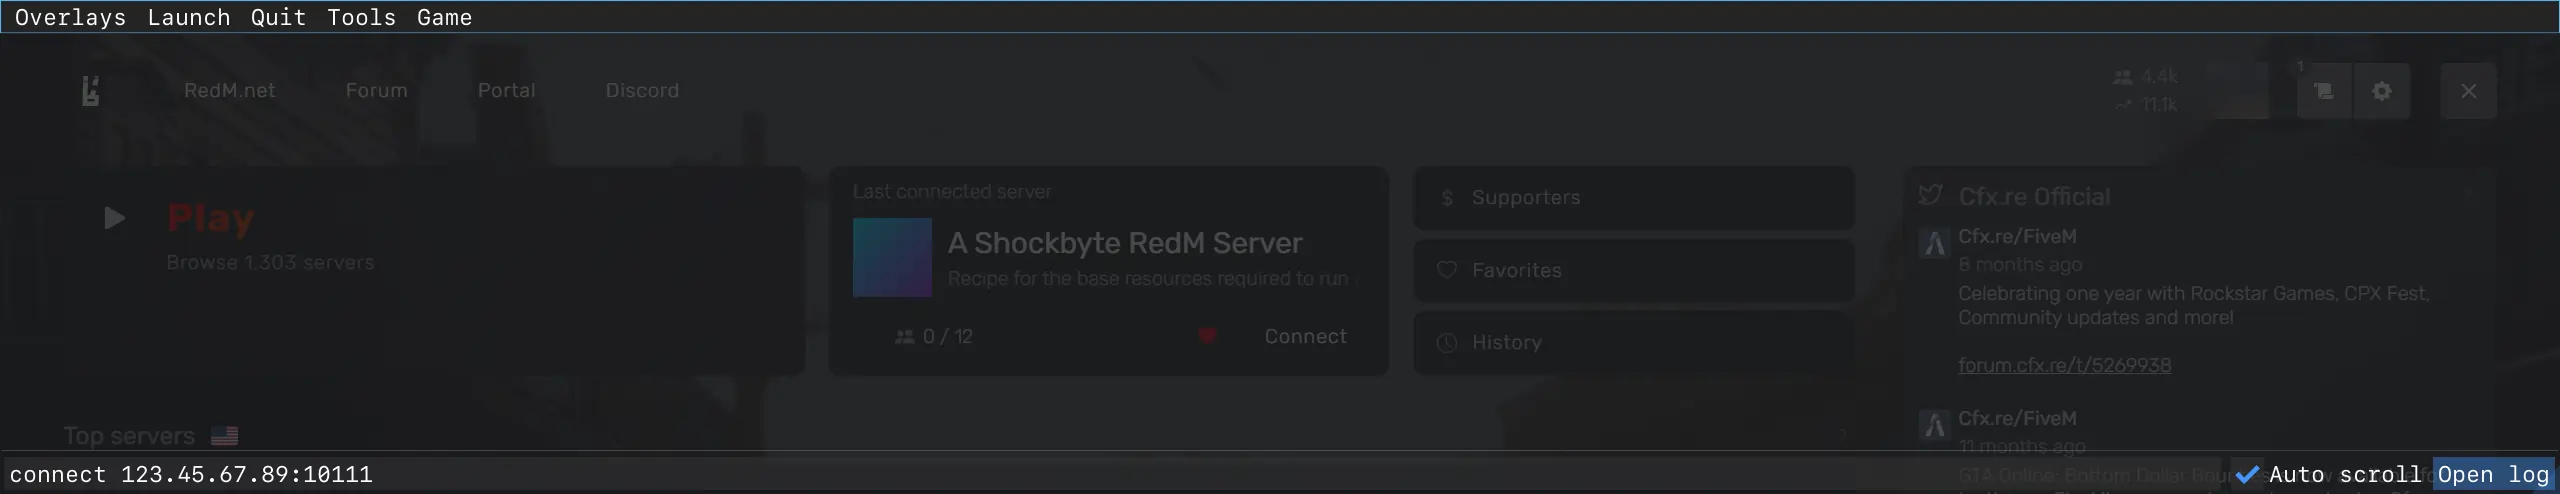Select A Shockbyte RedM Server title
The width and height of the screenshot is (2560, 494).
pos(1124,243)
